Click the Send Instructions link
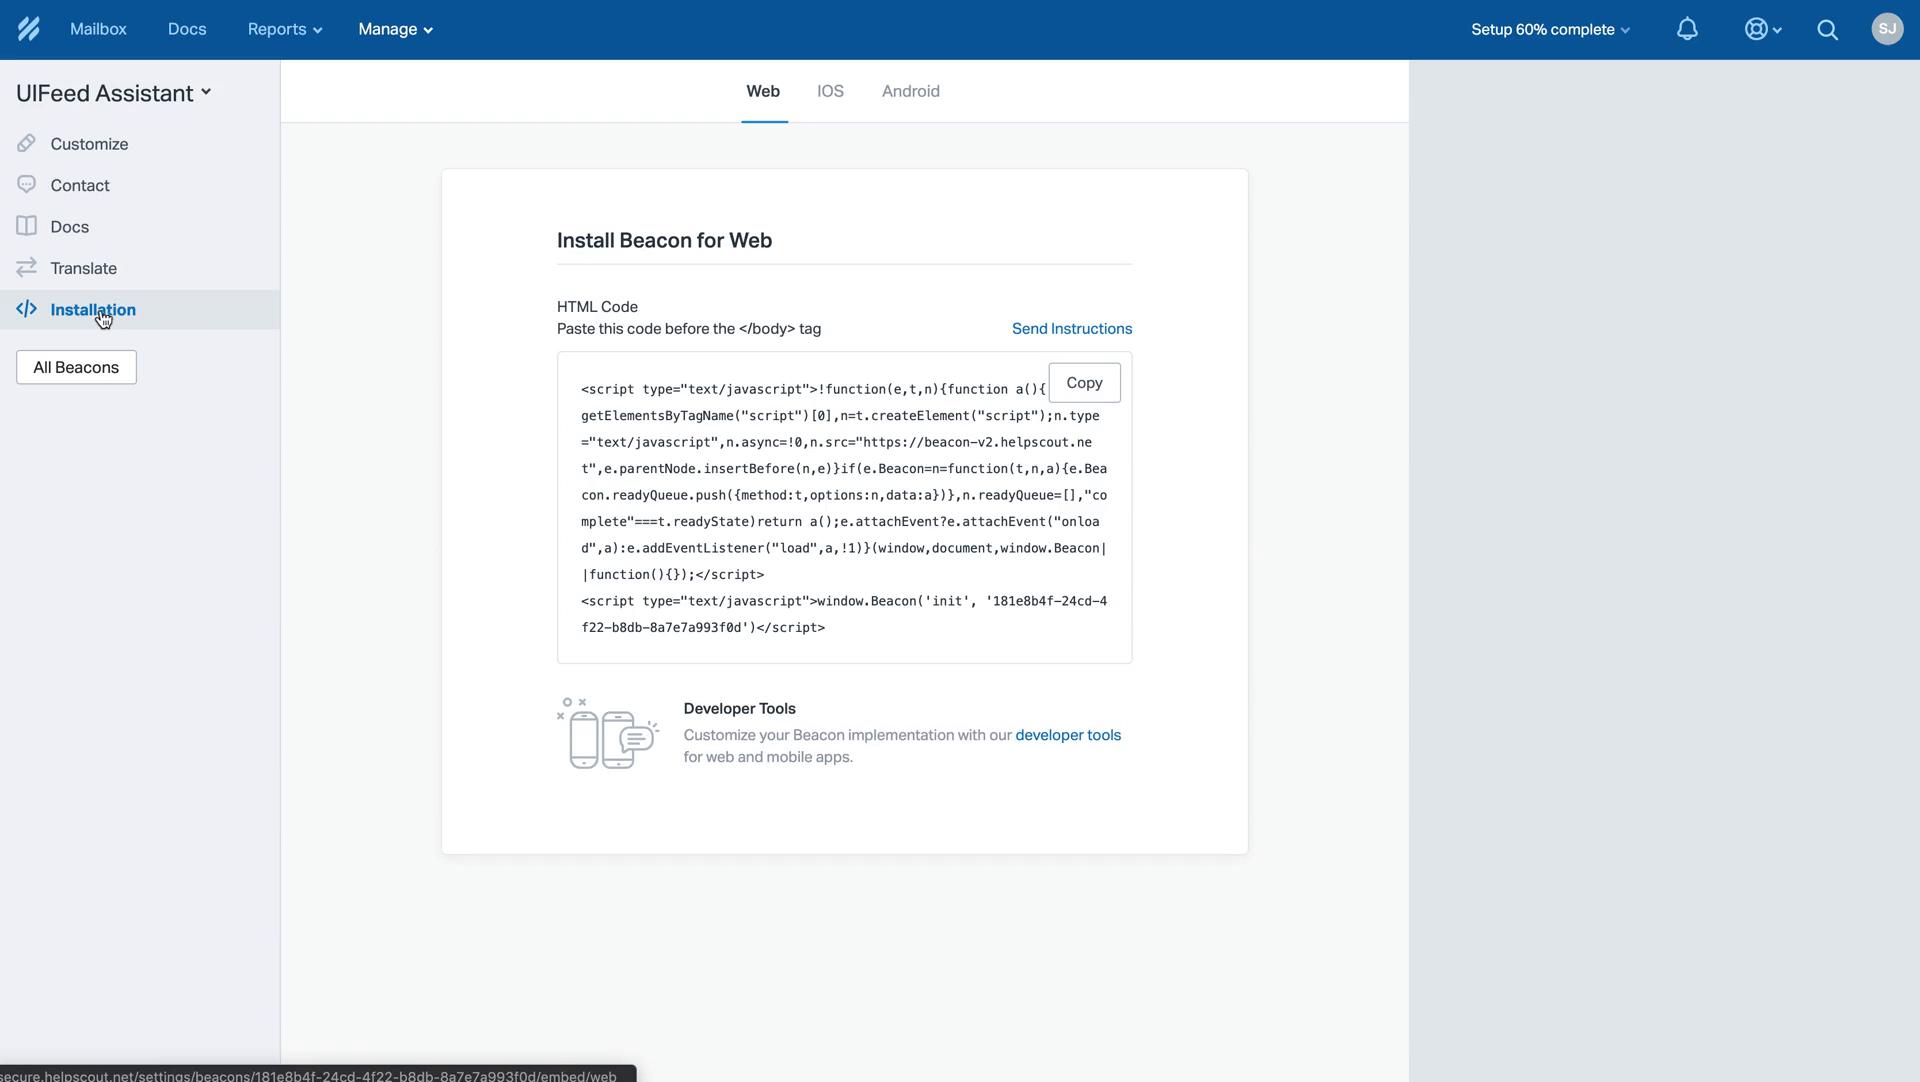Viewport: 1920px width, 1082px height. click(1072, 329)
